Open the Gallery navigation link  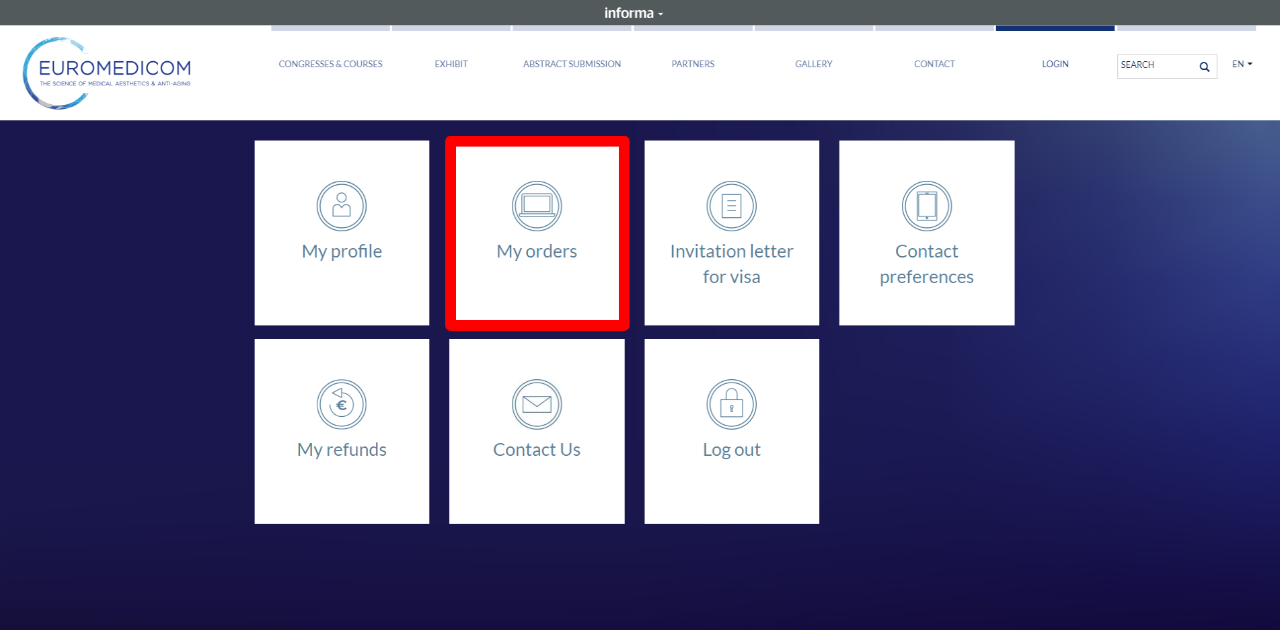click(814, 64)
